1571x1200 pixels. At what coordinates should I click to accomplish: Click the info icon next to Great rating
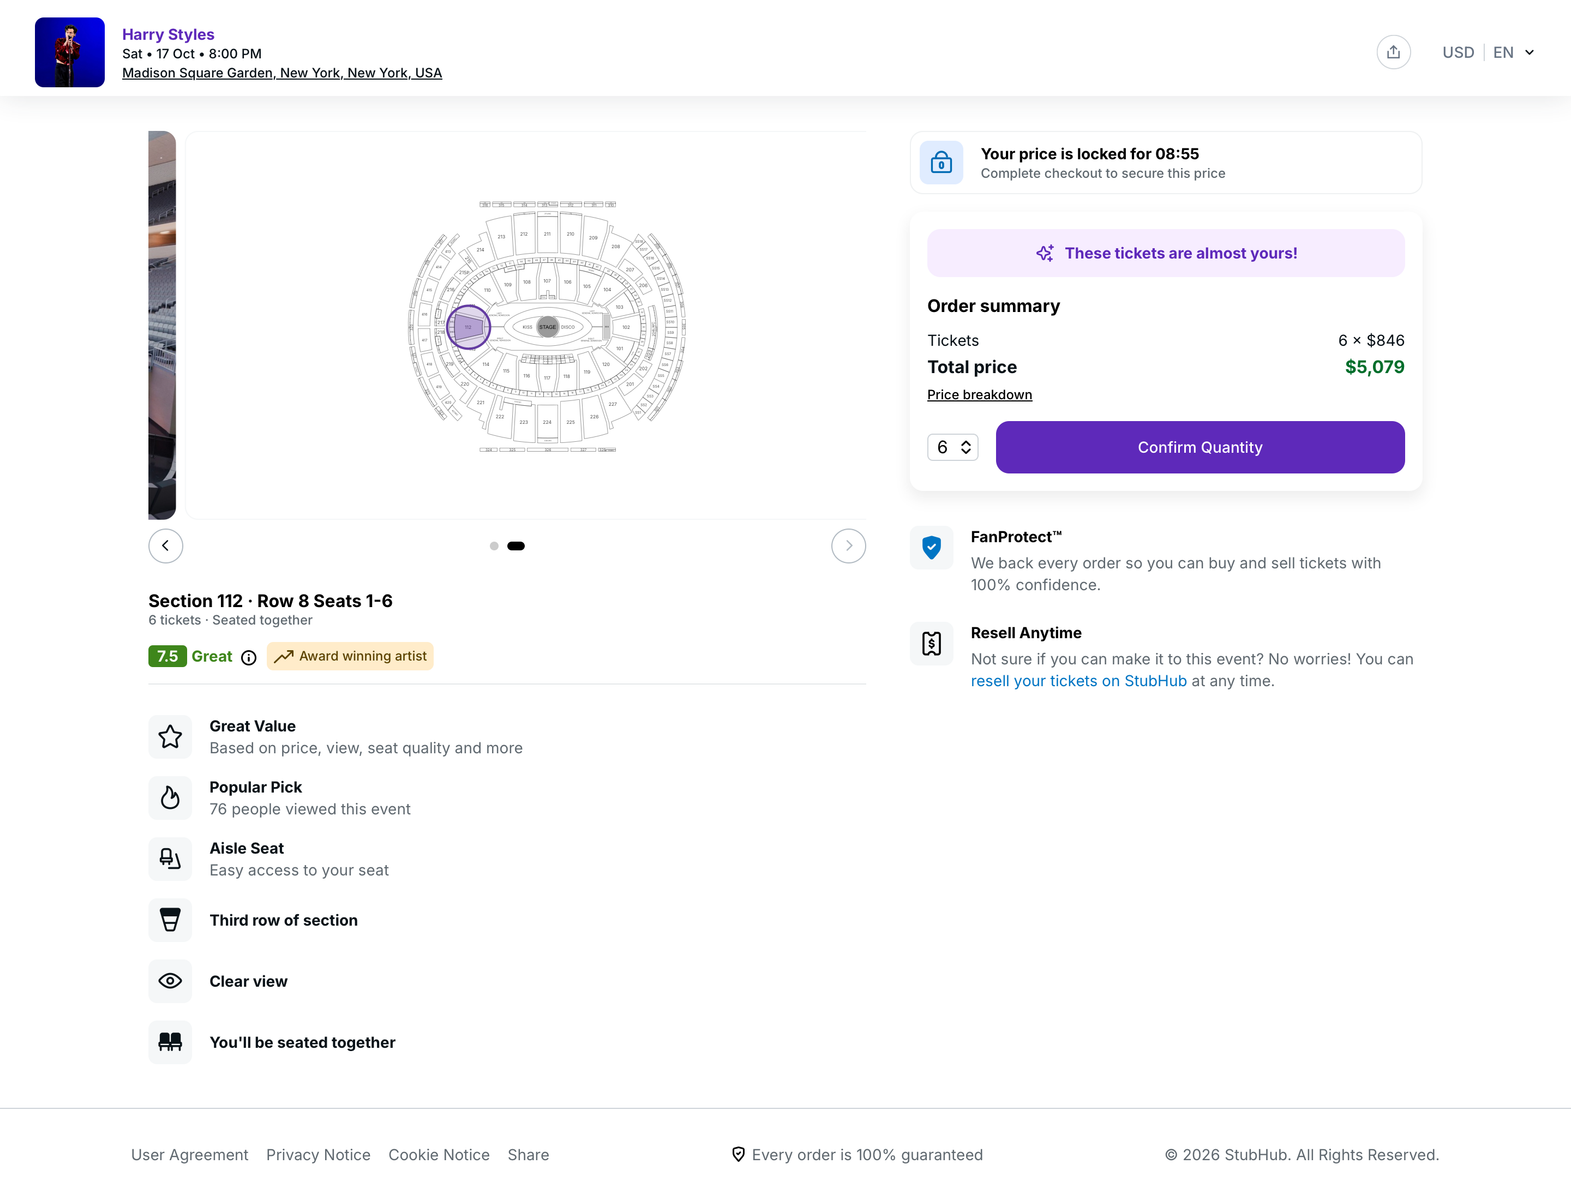(249, 657)
